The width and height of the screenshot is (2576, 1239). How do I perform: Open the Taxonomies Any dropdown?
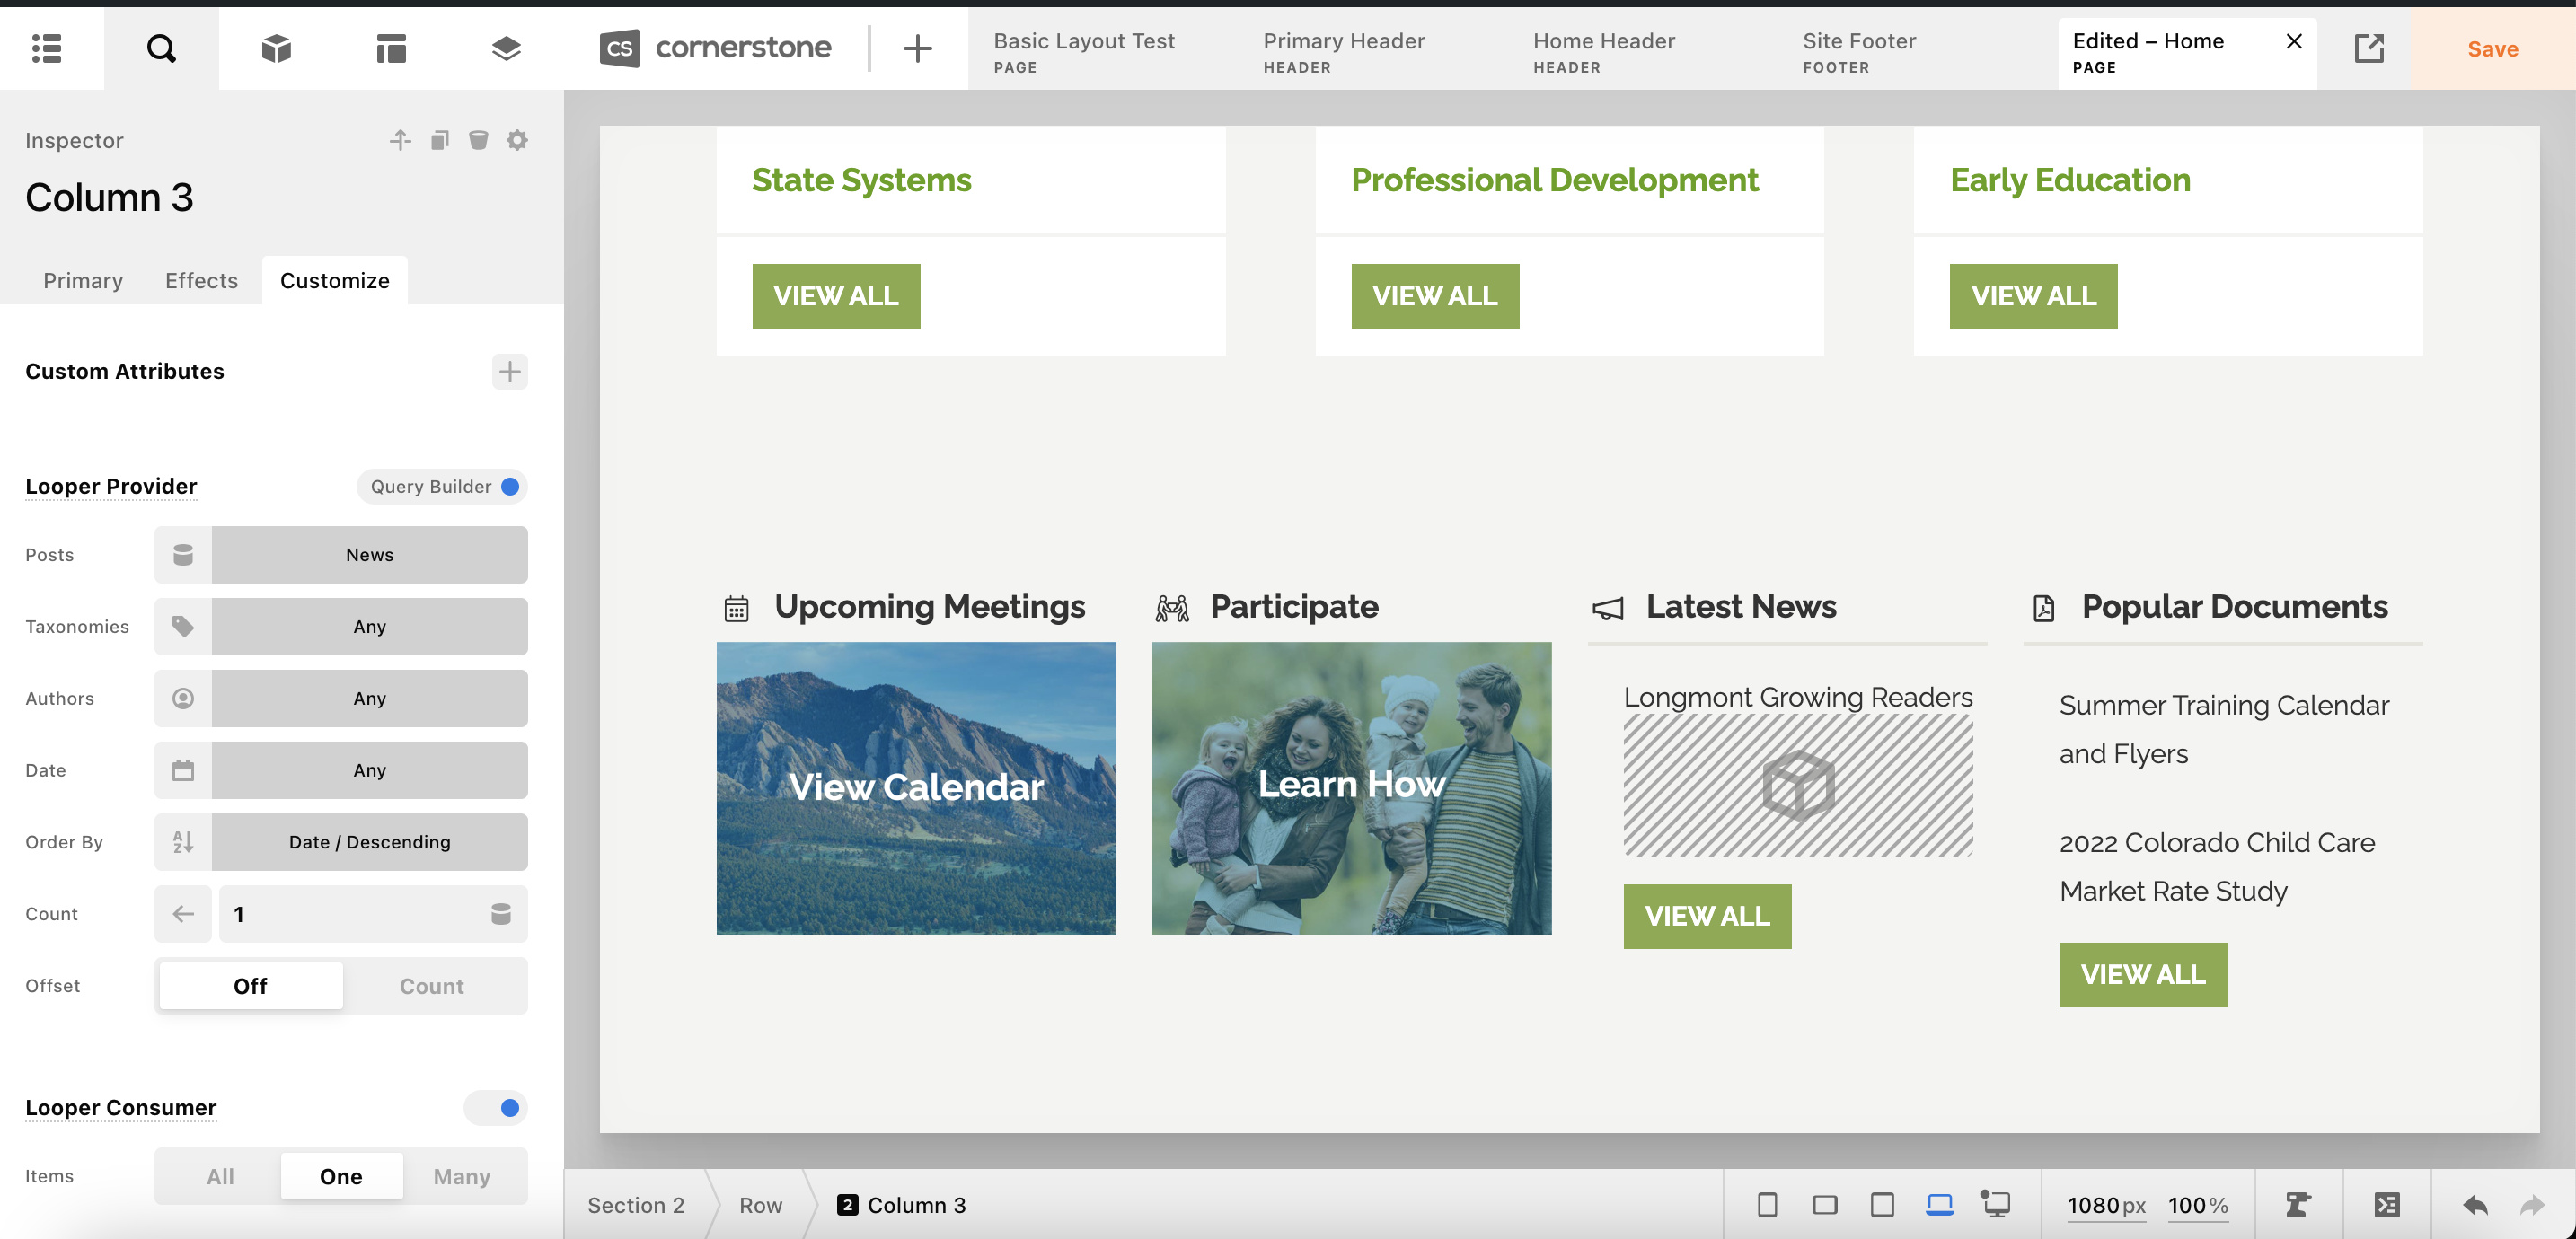point(369,627)
